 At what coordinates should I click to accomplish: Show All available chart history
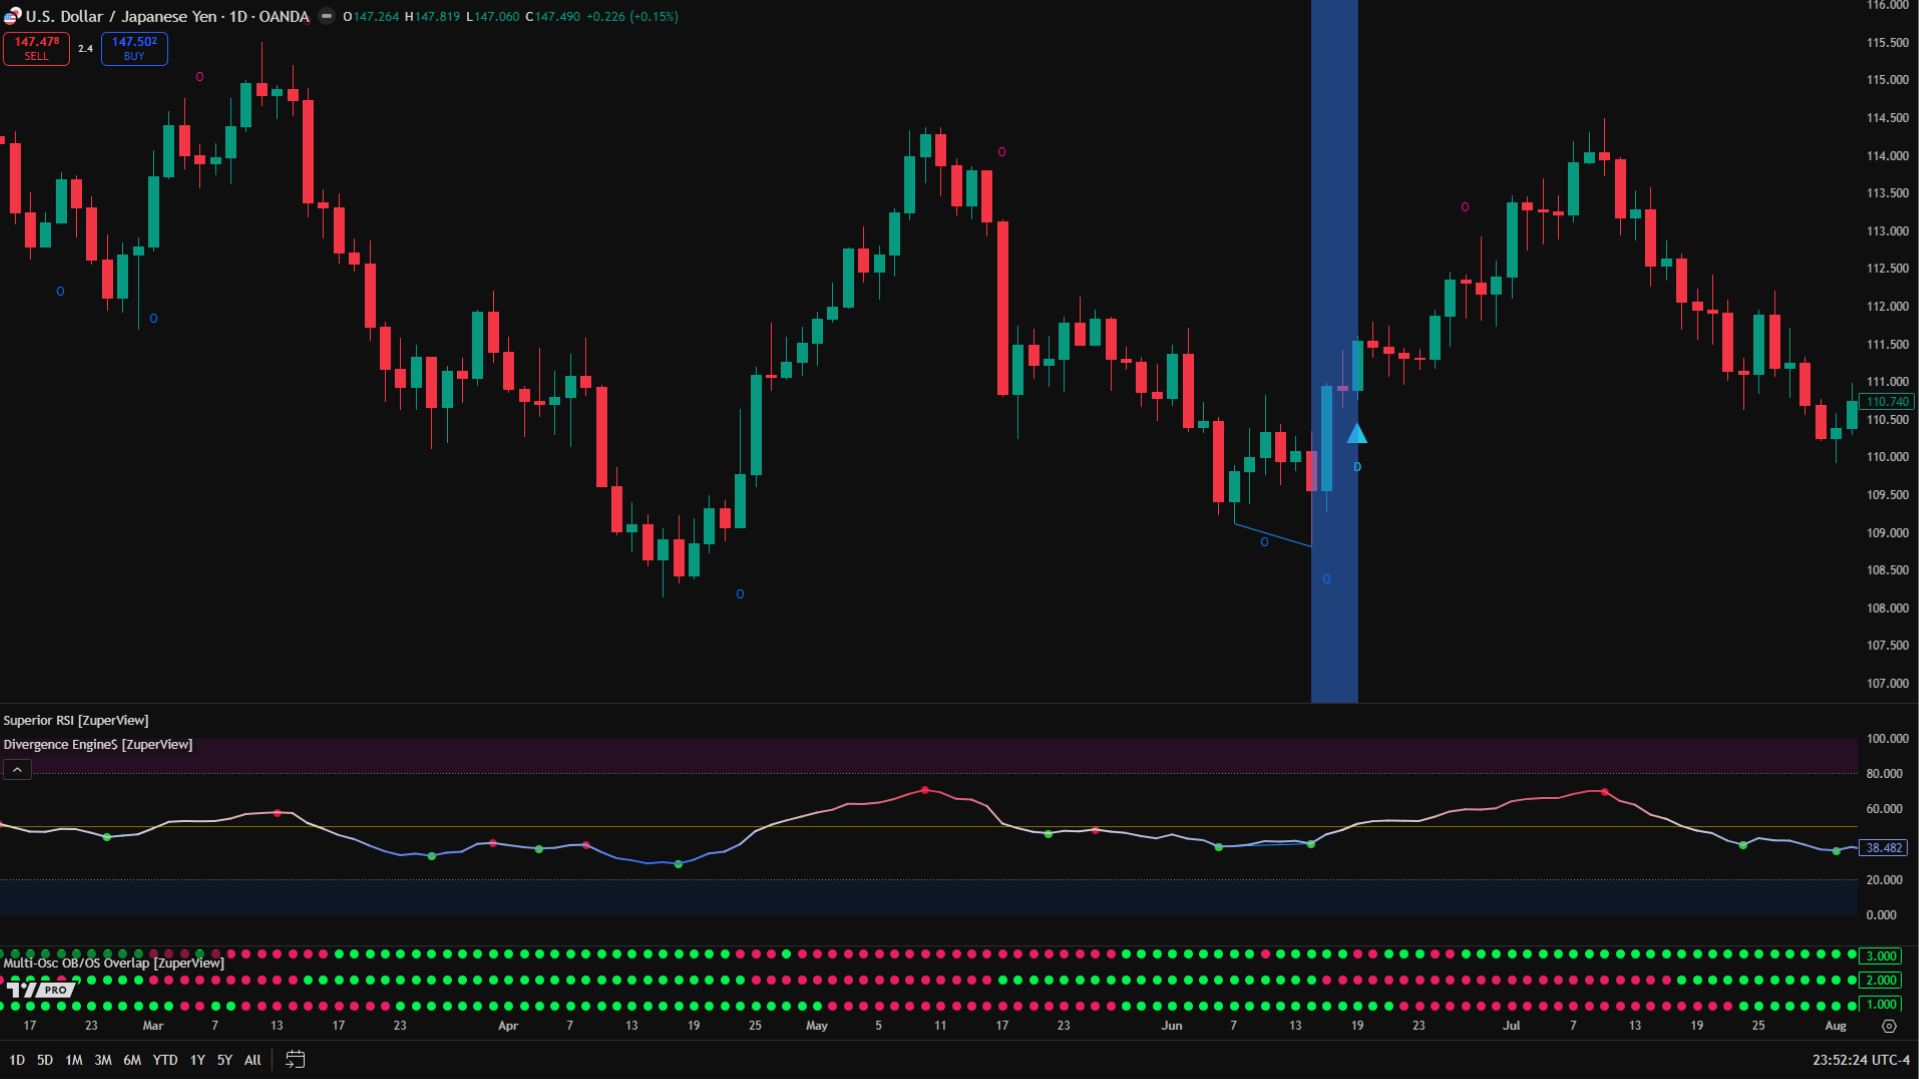tap(252, 1060)
